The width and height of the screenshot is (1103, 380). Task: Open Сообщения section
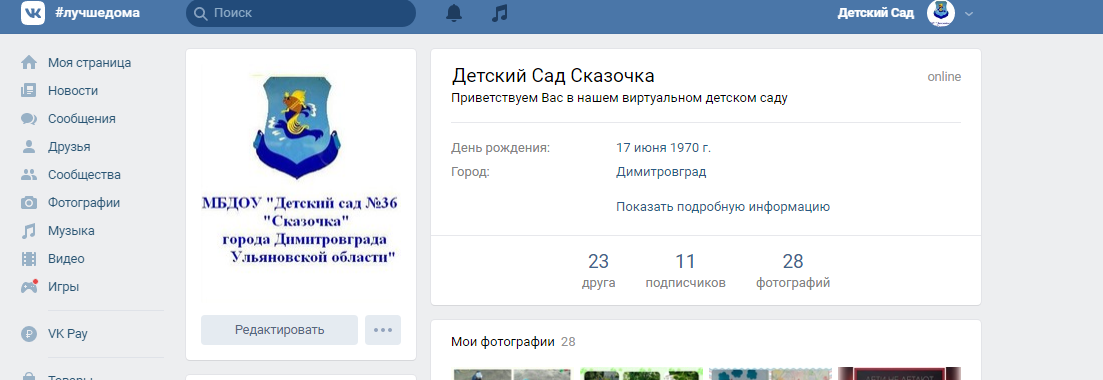click(x=82, y=119)
